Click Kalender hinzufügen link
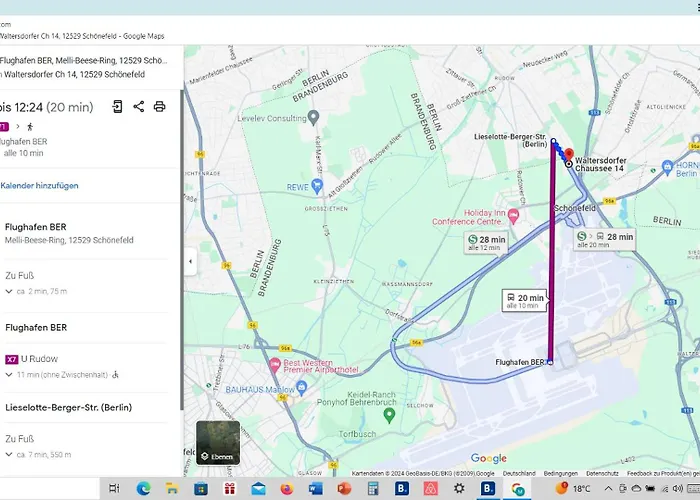This screenshot has height=500, width=700. (40, 186)
